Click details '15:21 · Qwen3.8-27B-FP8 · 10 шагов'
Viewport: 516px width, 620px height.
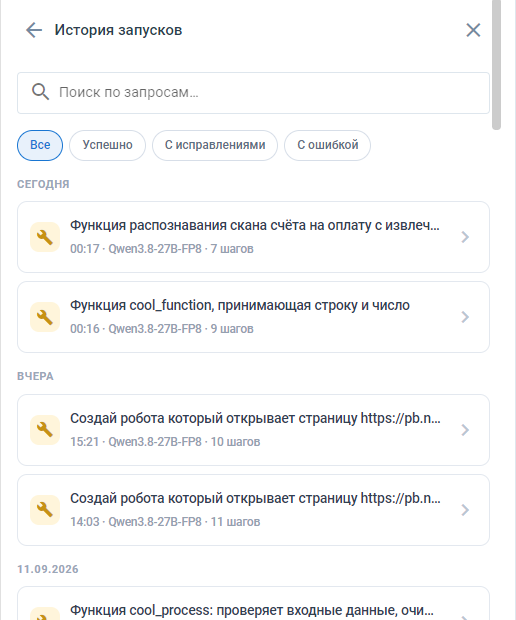tap(165, 442)
